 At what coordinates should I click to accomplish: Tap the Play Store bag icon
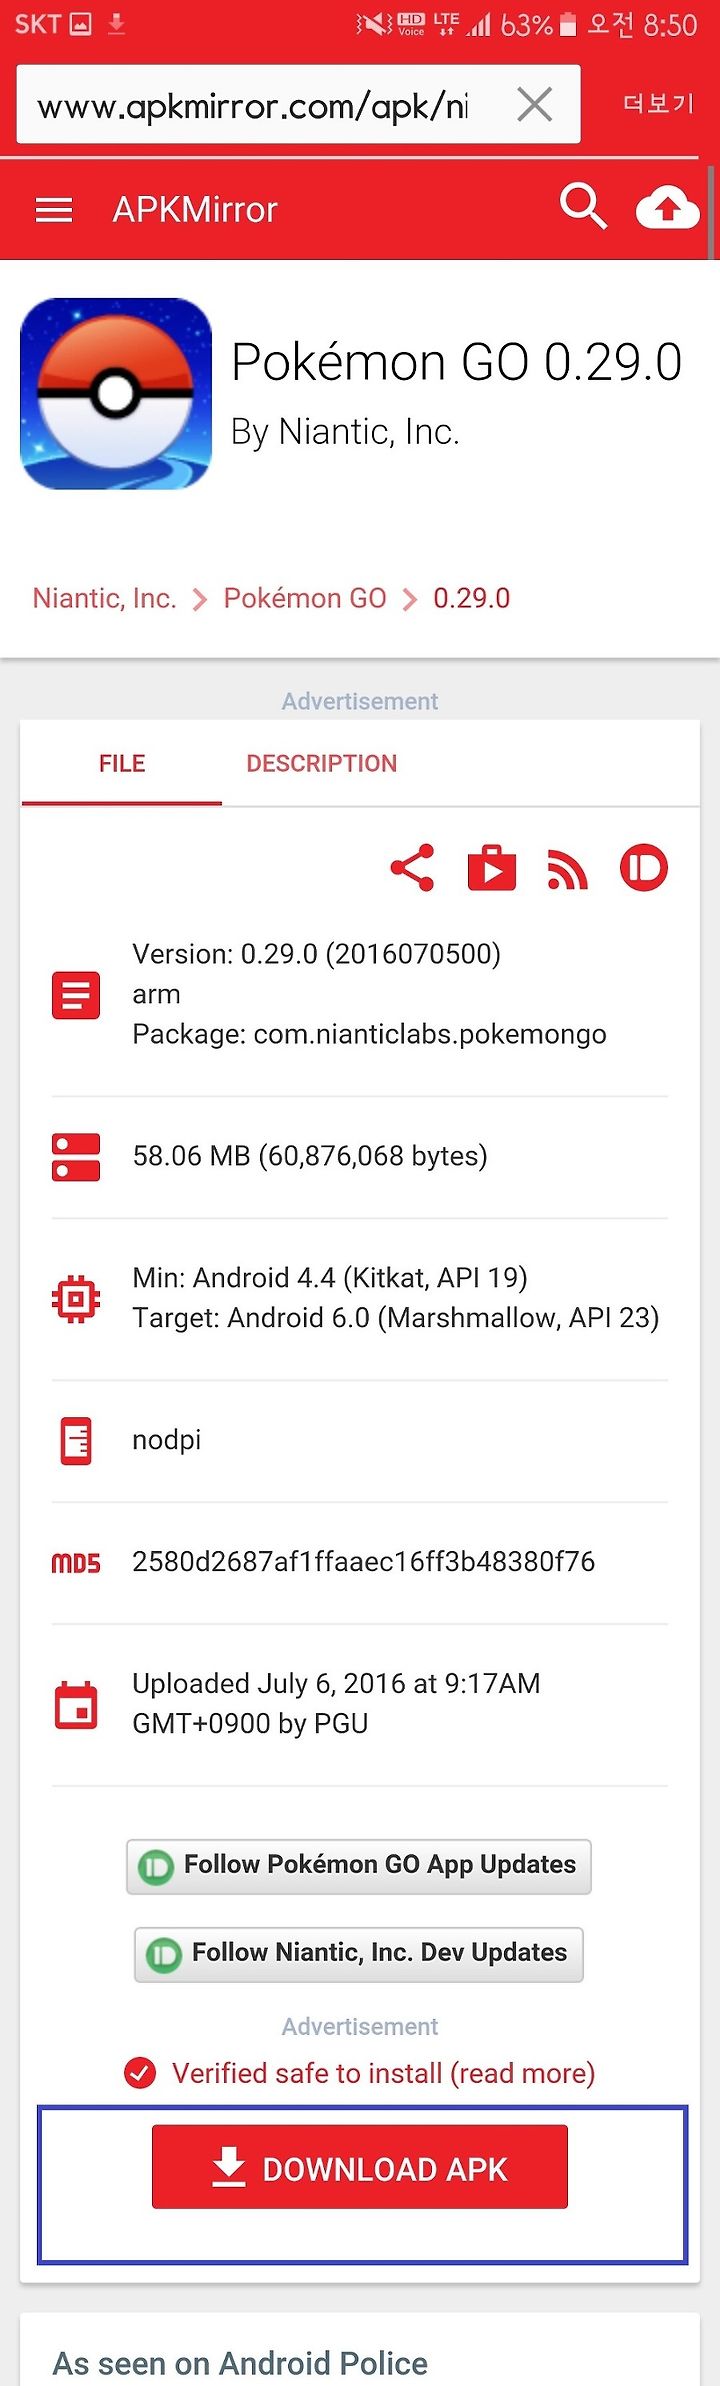pyautogui.click(x=492, y=867)
